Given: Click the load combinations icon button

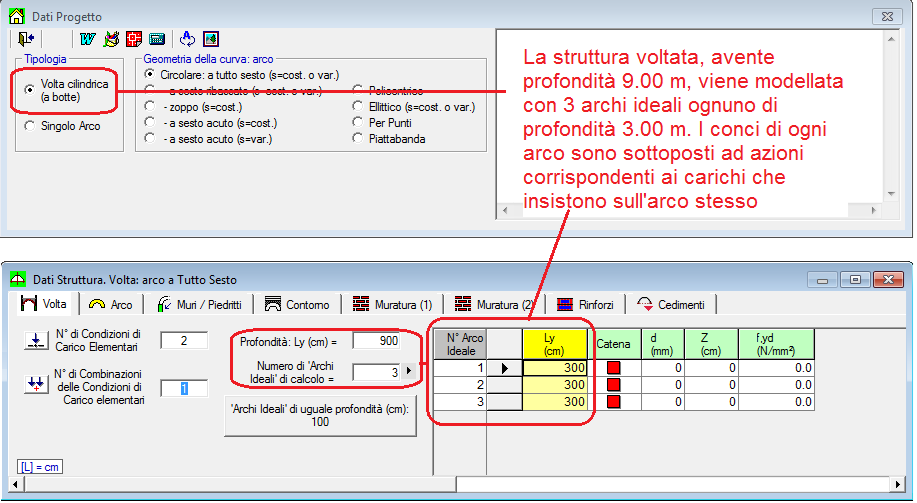Looking at the screenshot, I should click(x=36, y=386).
